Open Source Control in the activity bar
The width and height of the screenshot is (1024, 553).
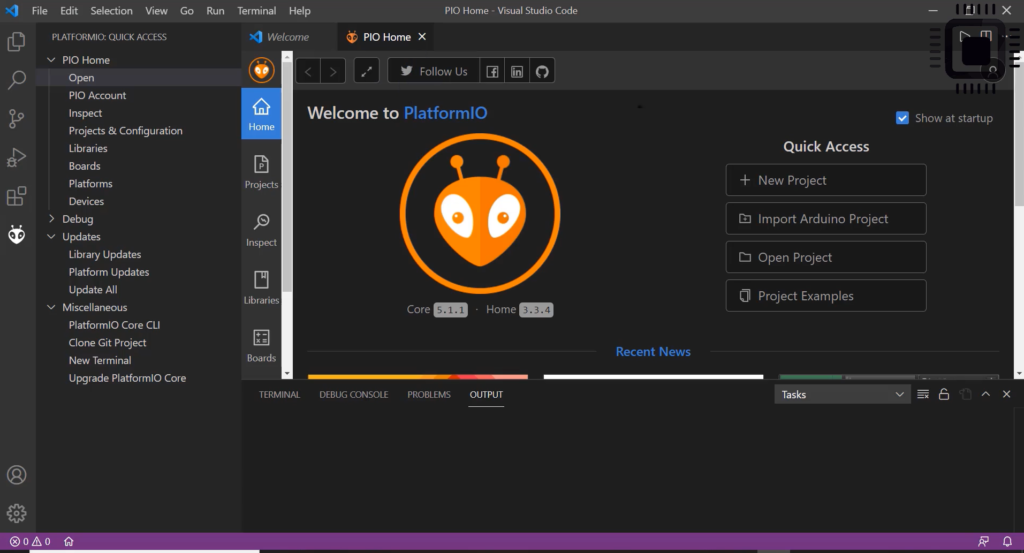click(x=16, y=118)
